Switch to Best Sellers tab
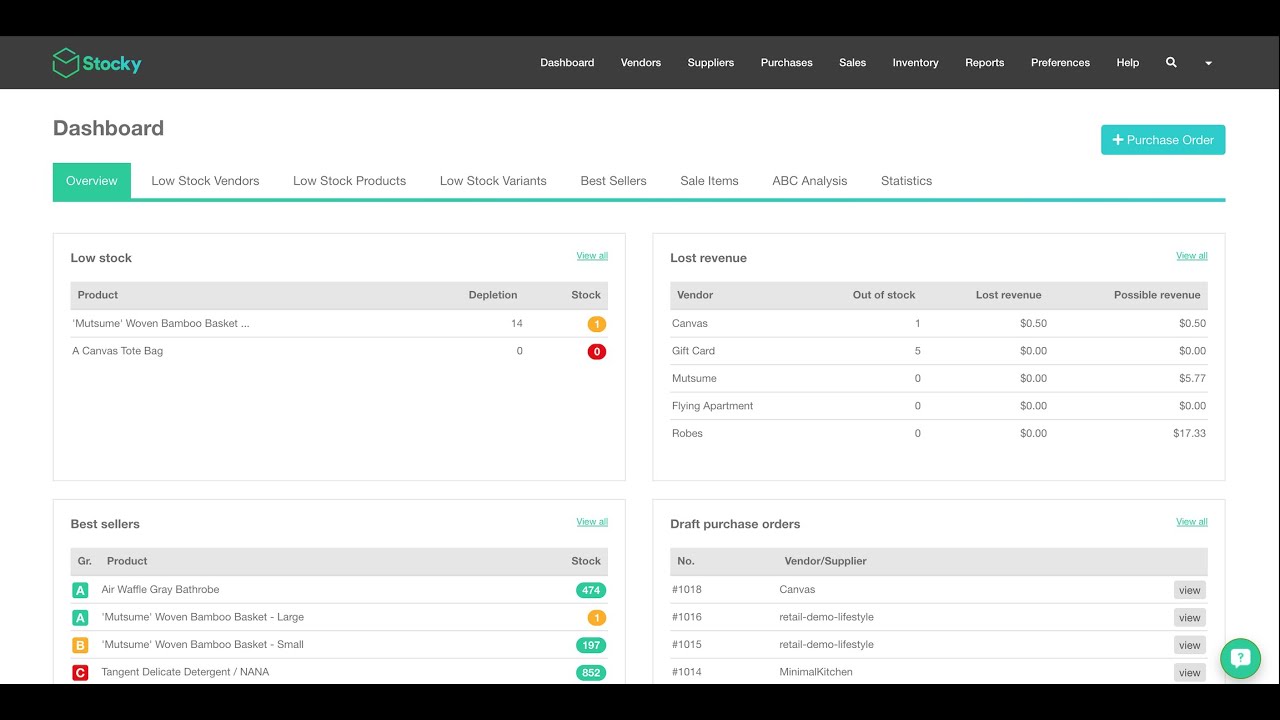This screenshot has height=720, width=1280. coord(613,181)
